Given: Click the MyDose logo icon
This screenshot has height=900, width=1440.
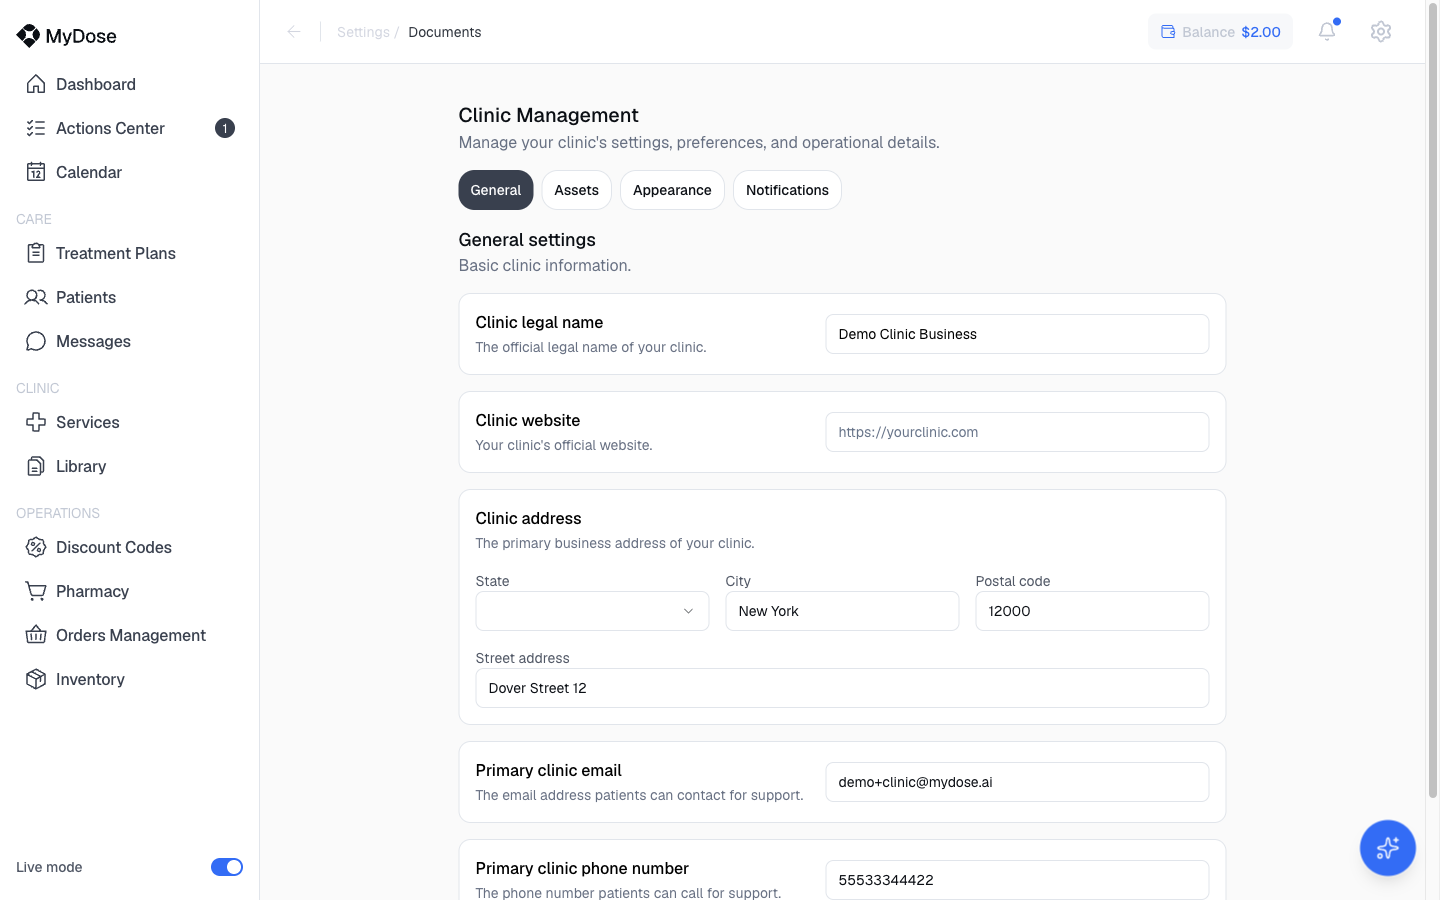Looking at the screenshot, I should 28,36.
